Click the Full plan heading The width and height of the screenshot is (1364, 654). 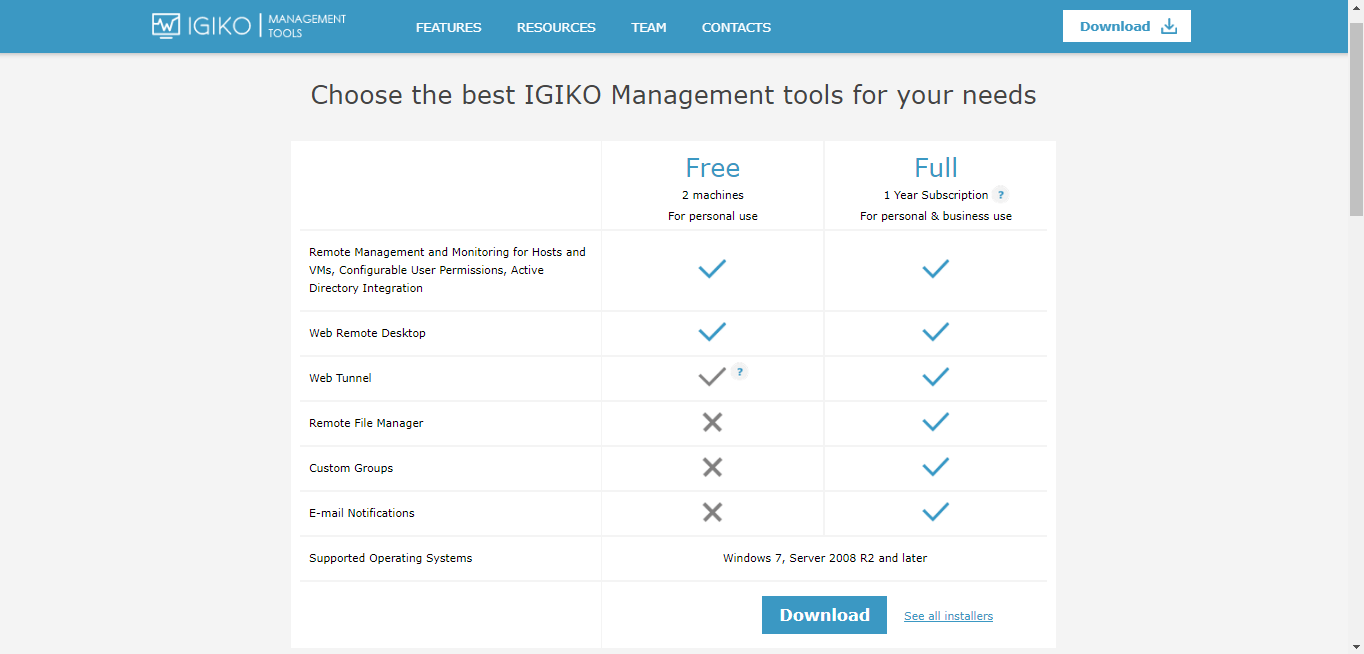(936, 167)
